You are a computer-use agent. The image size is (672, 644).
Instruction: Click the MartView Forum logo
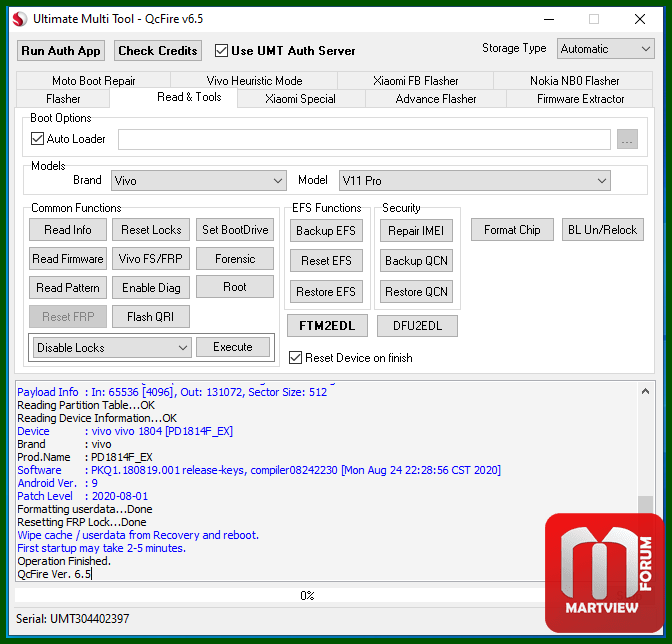click(603, 573)
